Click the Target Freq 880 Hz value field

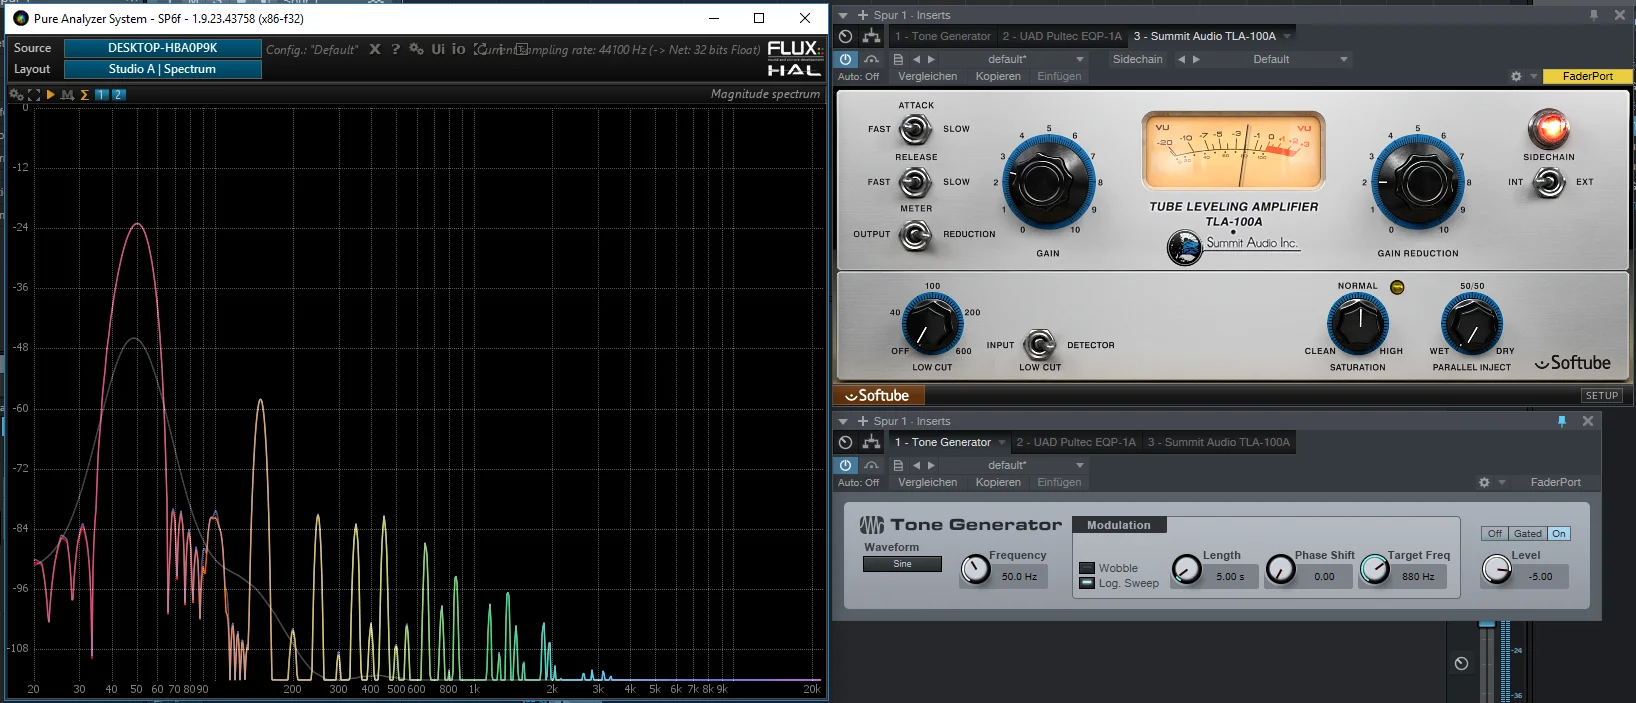point(1418,577)
